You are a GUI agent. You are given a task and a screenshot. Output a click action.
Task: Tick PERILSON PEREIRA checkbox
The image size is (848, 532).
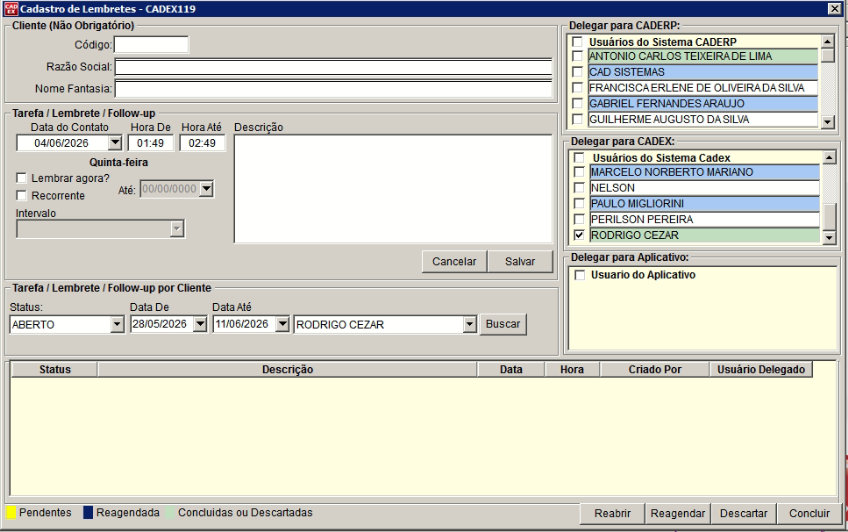579,219
